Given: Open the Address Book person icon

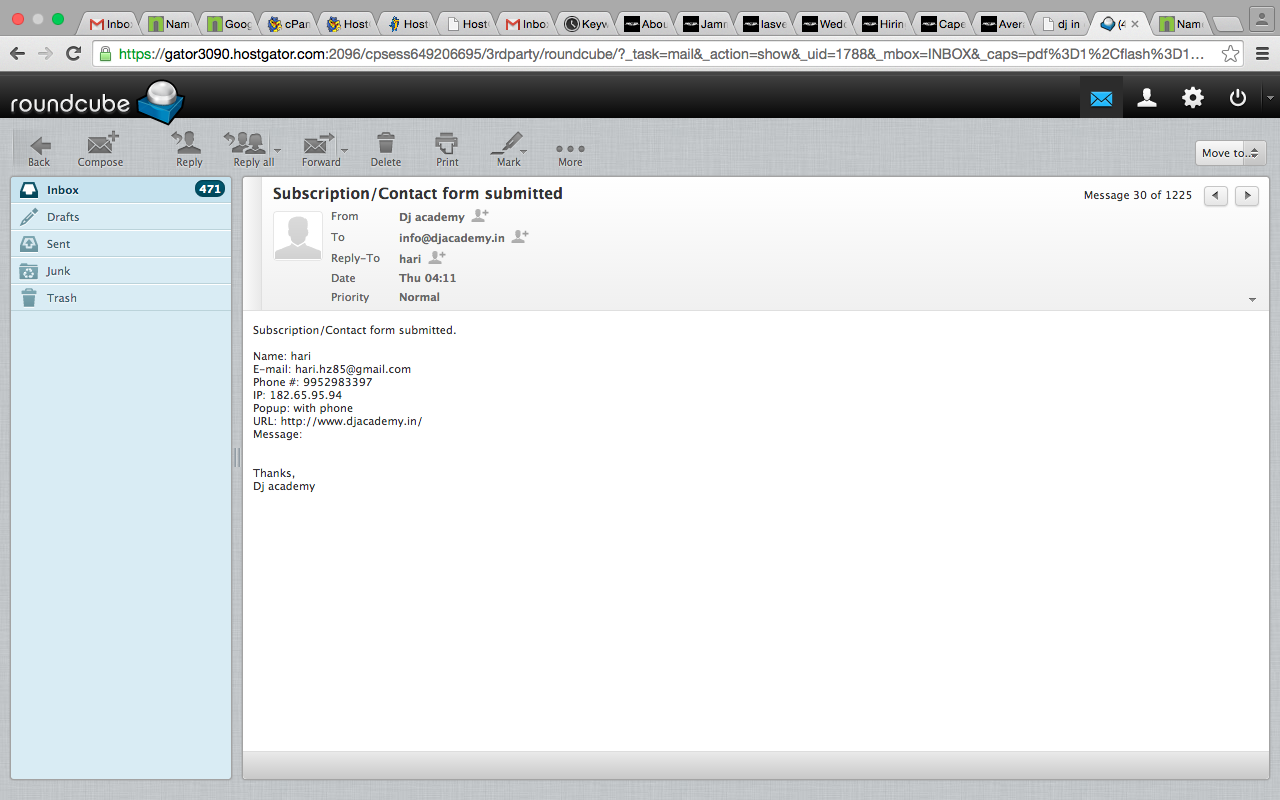Looking at the screenshot, I should pos(1147,98).
